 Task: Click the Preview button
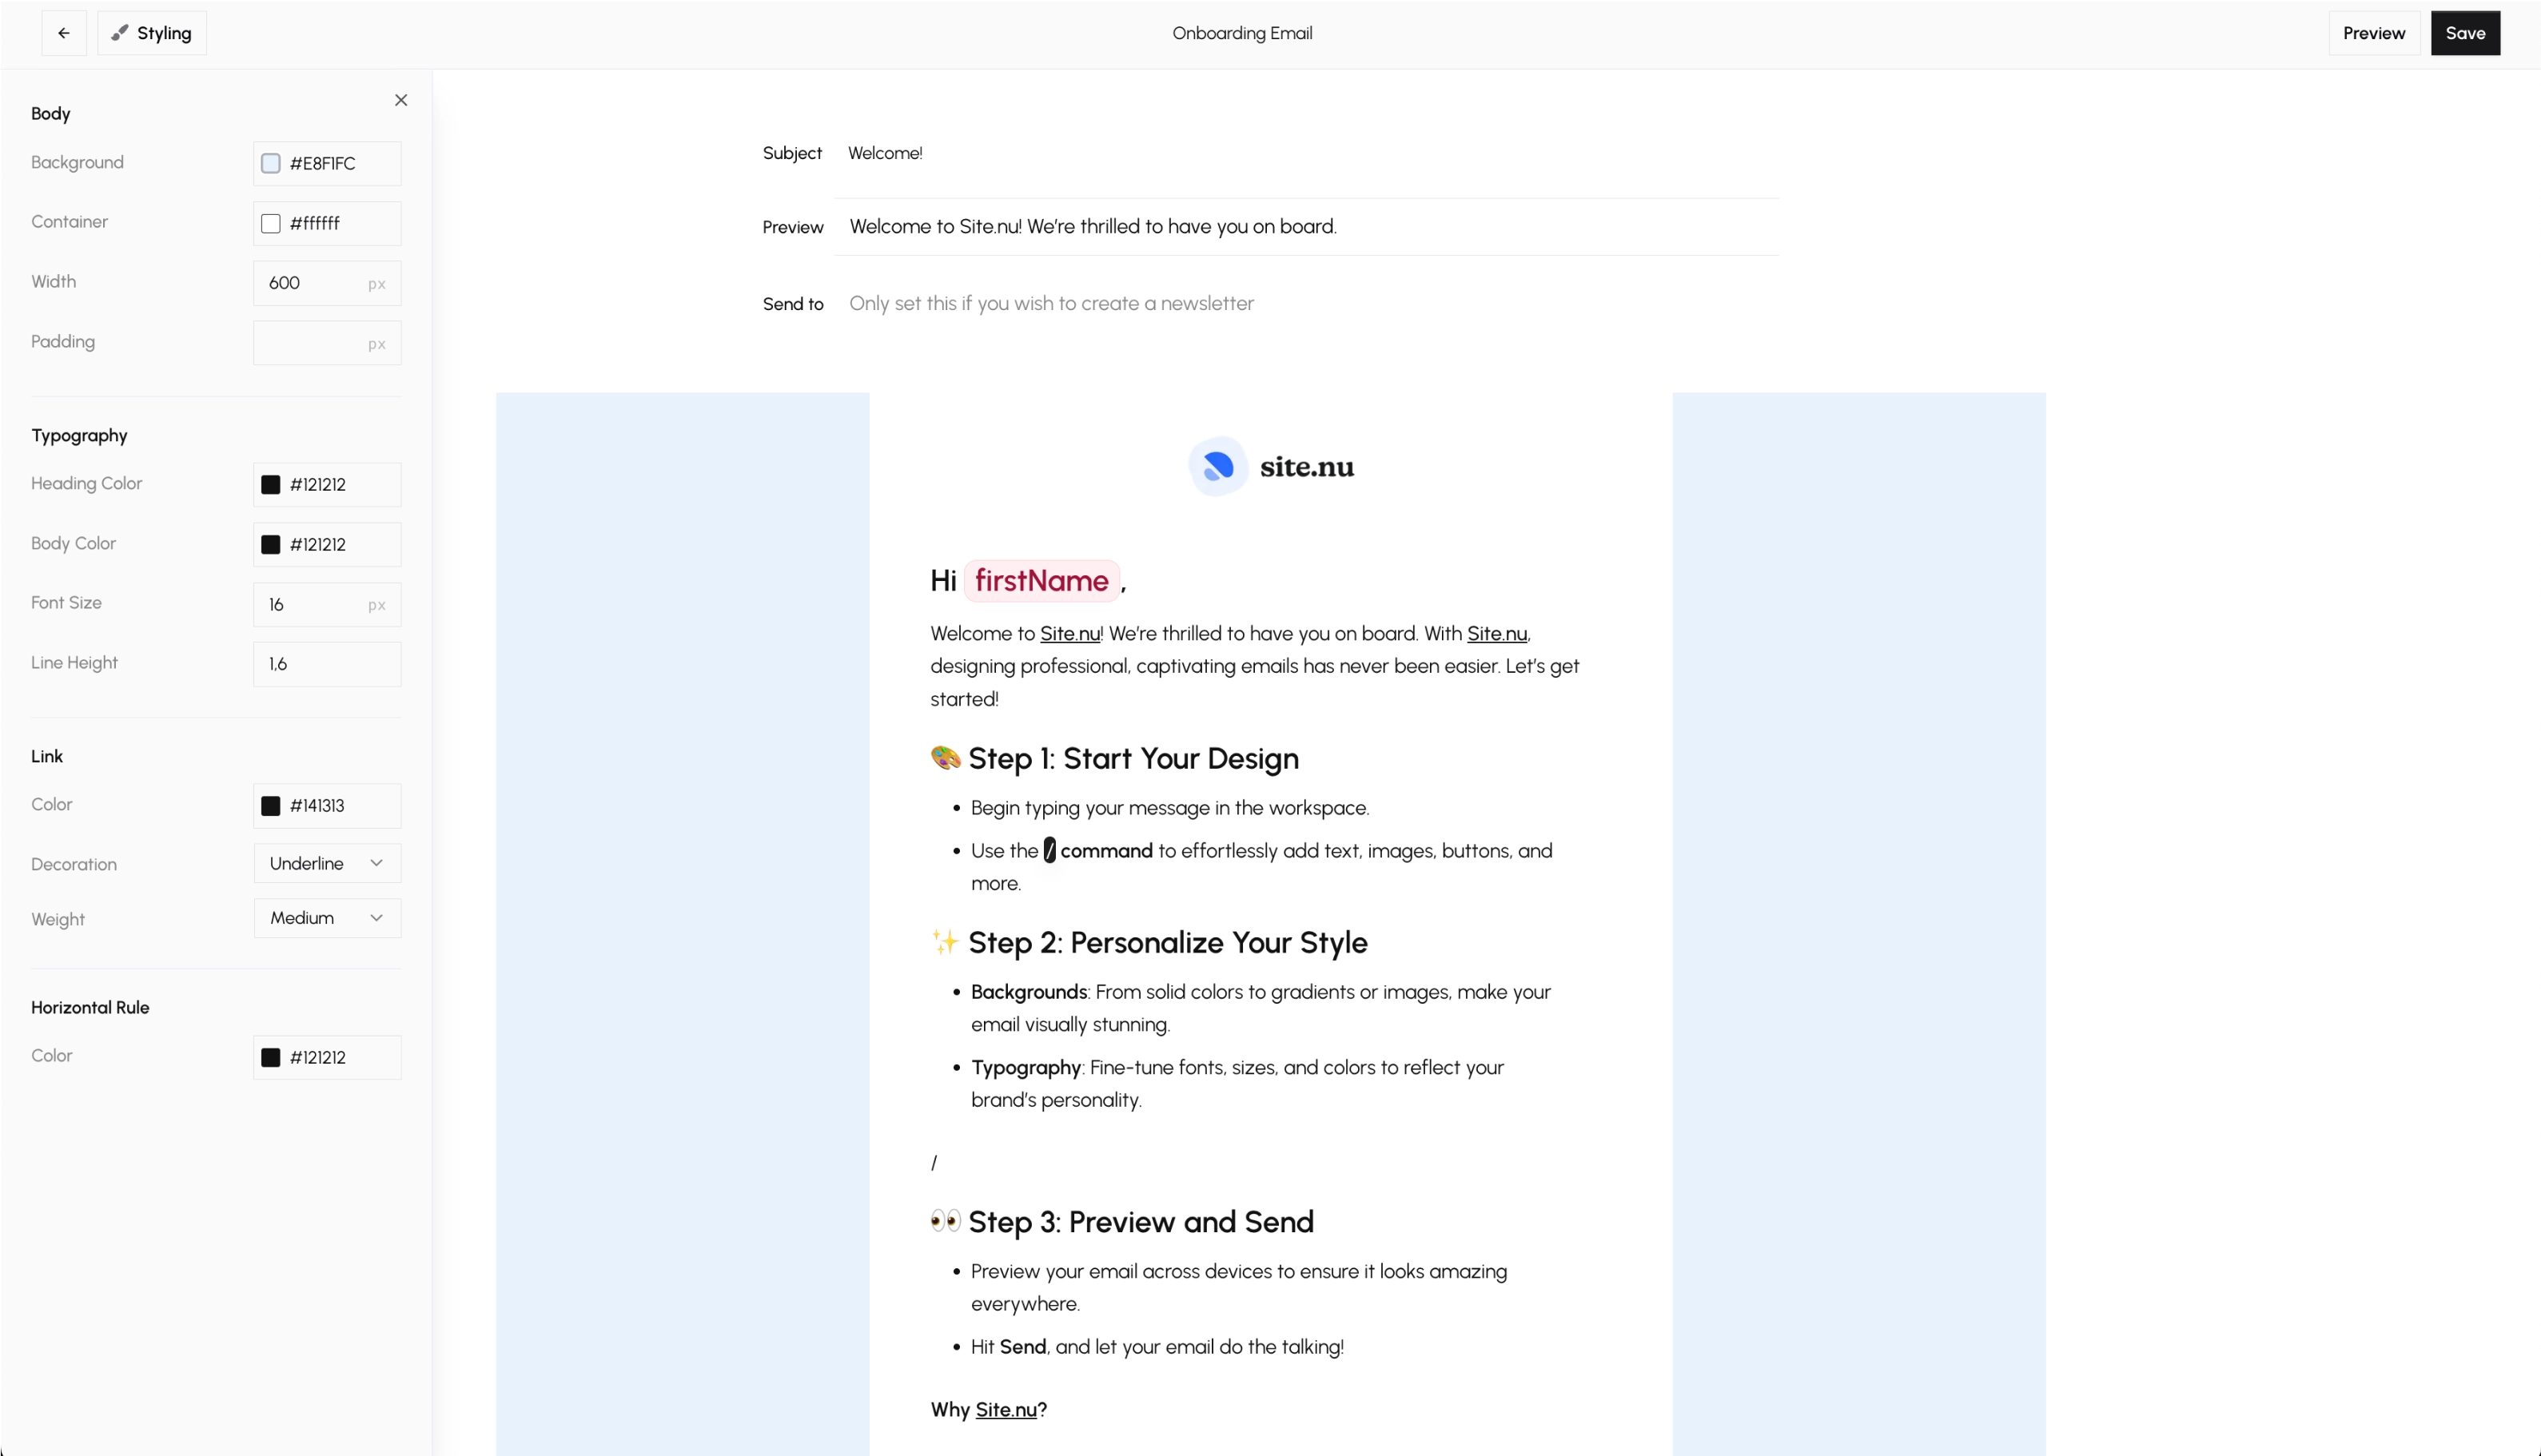(x=2373, y=33)
